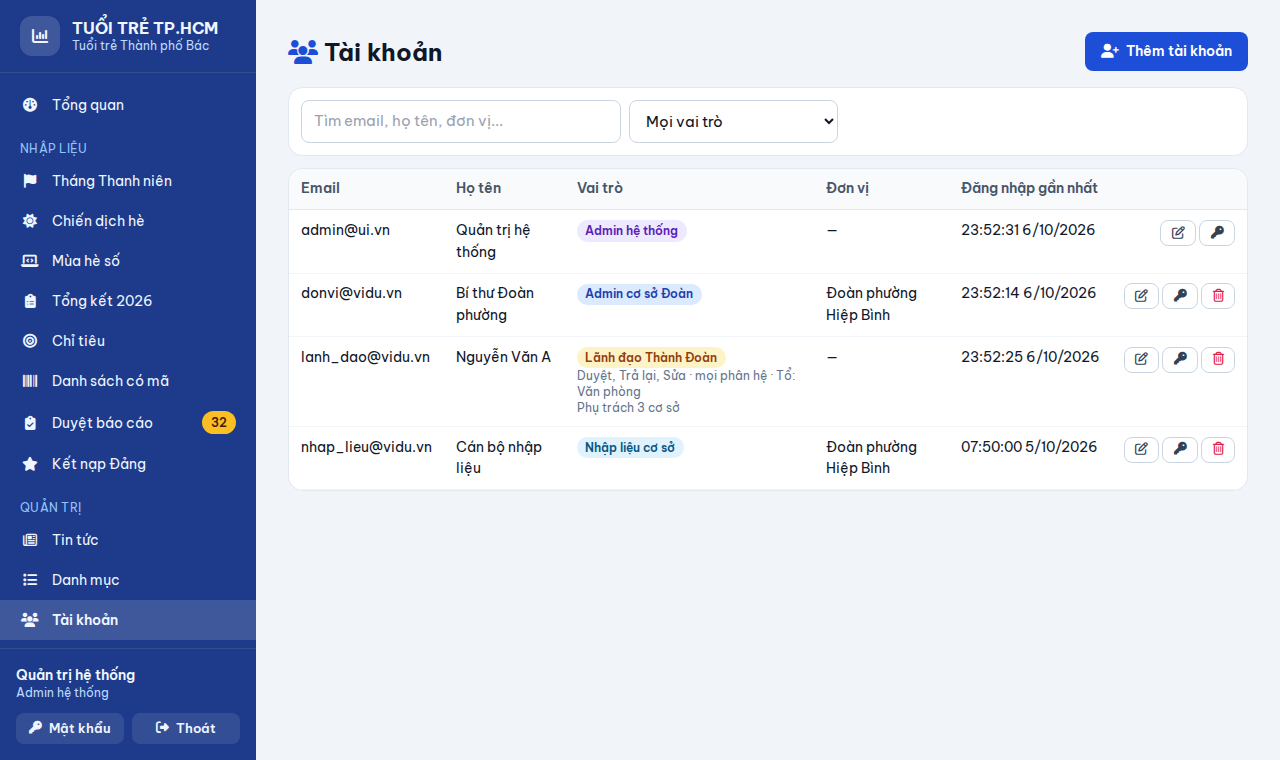
Task: Open Danh sách có mã
Action: tap(128, 381)
